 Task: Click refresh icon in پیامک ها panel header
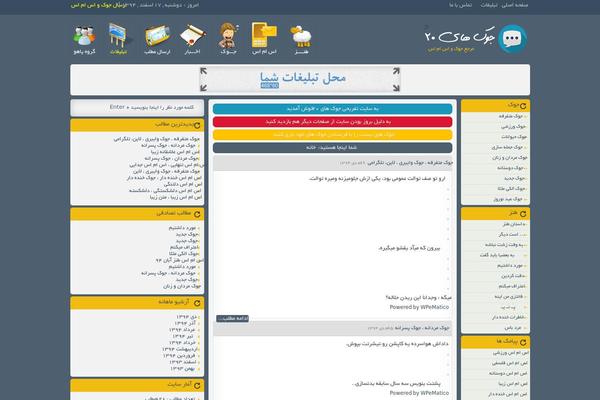[x=523, y=342]
